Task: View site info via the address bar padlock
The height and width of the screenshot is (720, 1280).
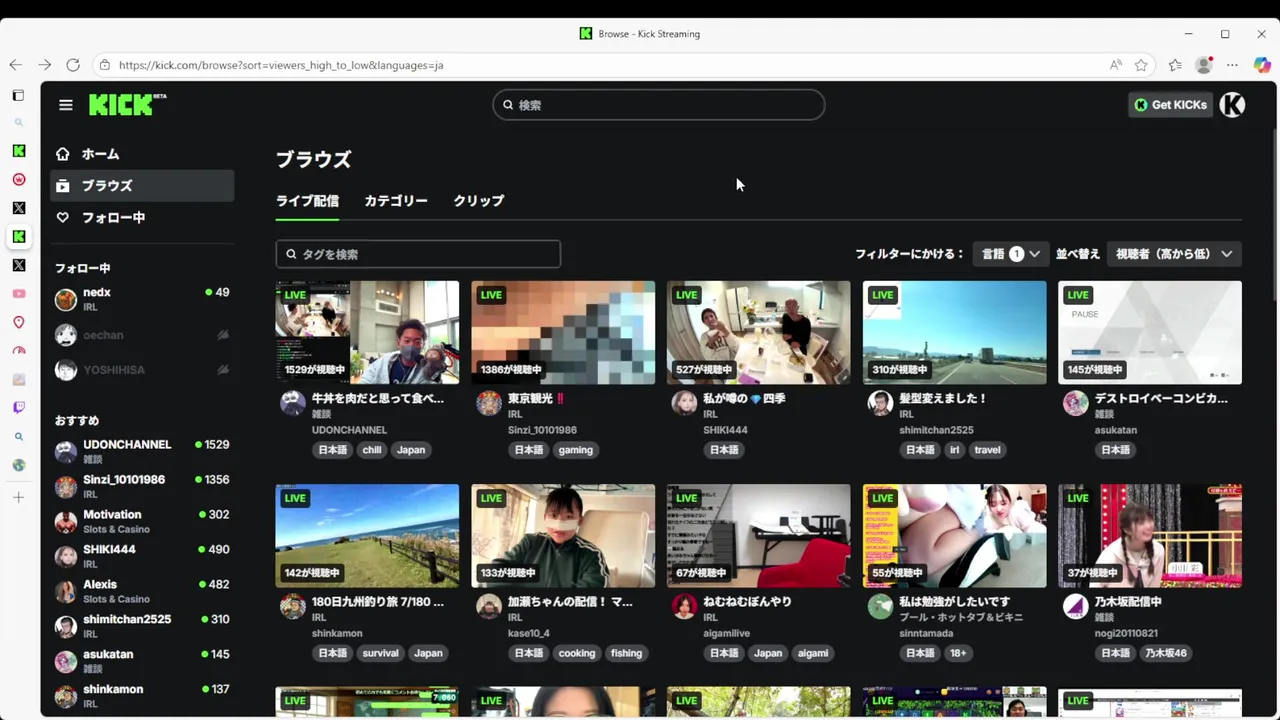Action: click(104, 65)
